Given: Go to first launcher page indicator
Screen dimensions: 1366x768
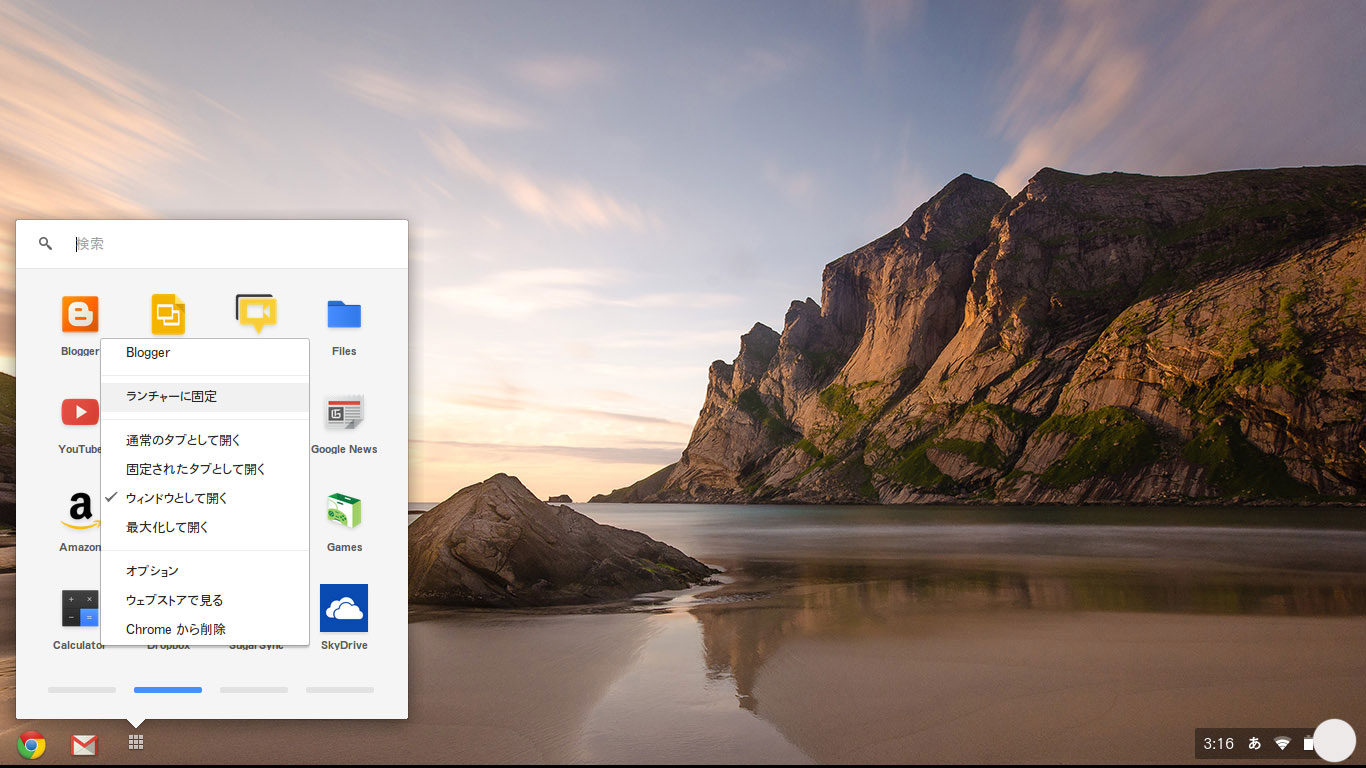Looking at the screenshot, I should [82, 690].
